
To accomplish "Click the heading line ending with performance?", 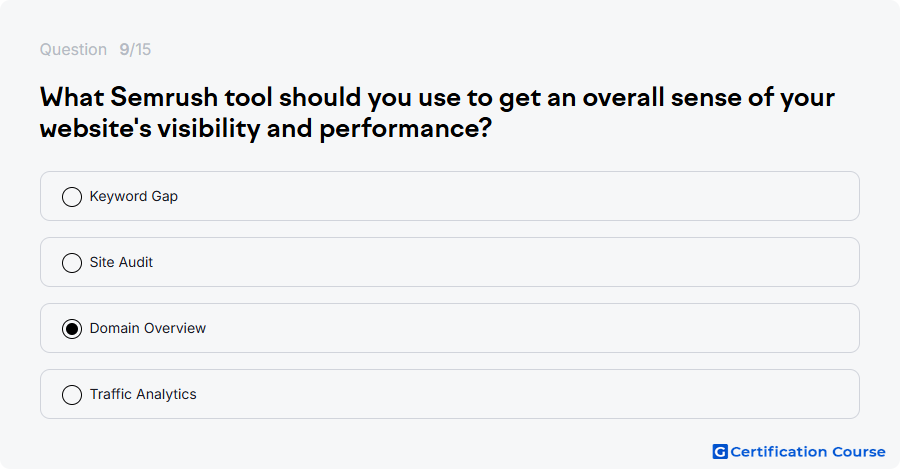I will 266,128.
